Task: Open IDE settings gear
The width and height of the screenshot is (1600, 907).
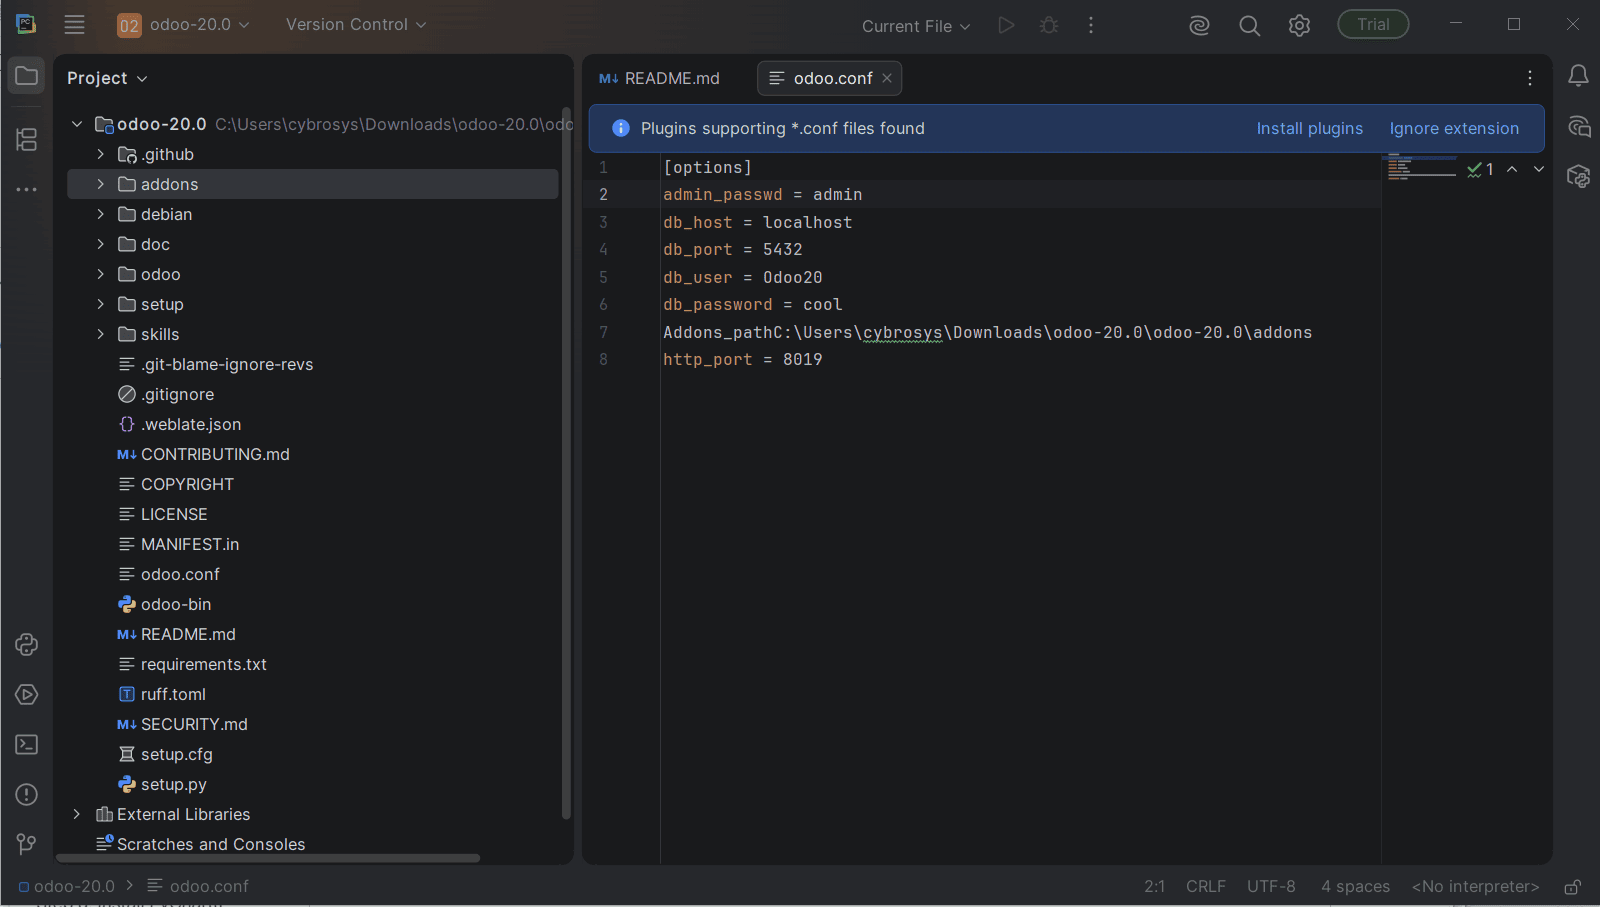Action: click(1299, 25)
